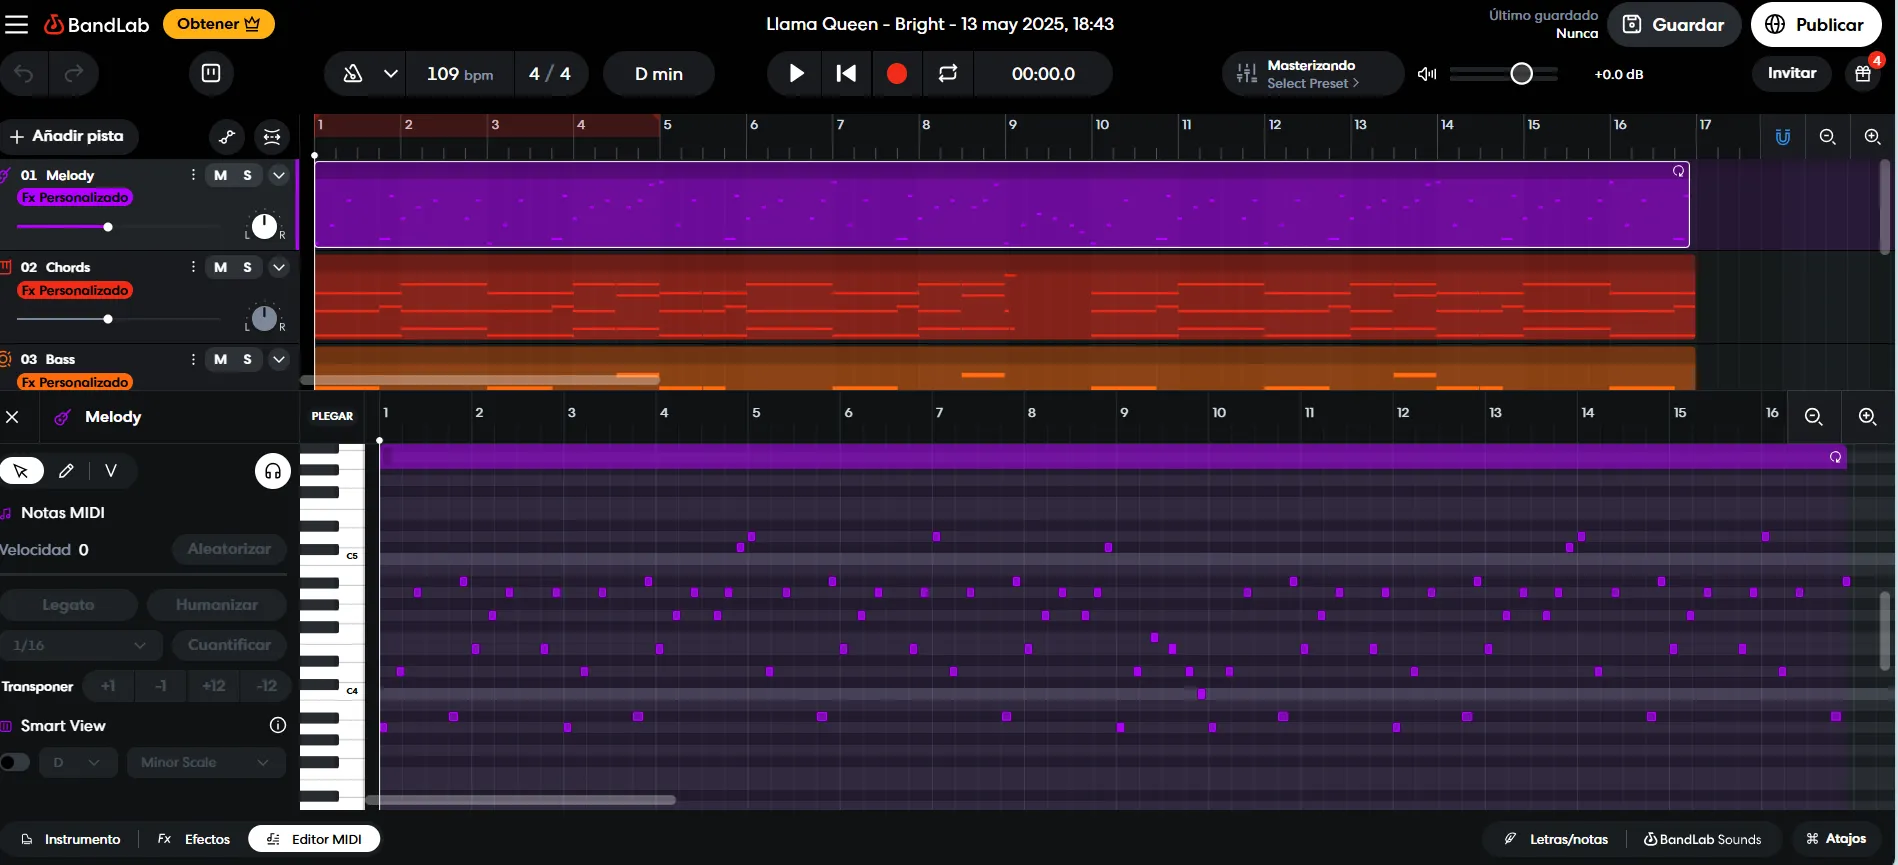Expand the 03 Bass track chevron
Viewport: 1898px width, 865px height.
pyautogui.click(x=279, y=359)
